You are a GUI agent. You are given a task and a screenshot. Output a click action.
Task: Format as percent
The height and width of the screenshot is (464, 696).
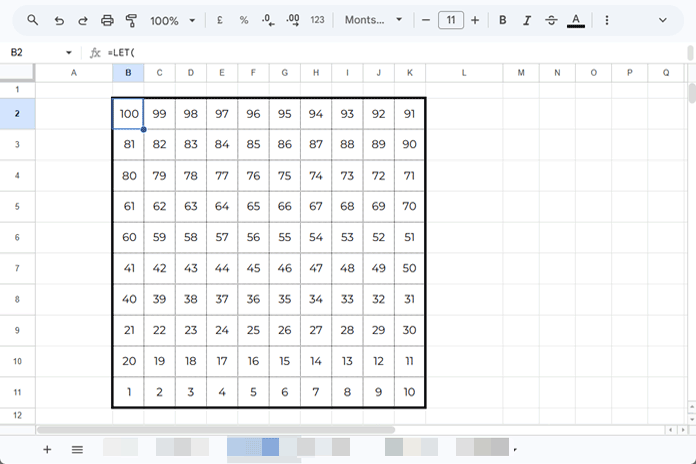(244, 20)
